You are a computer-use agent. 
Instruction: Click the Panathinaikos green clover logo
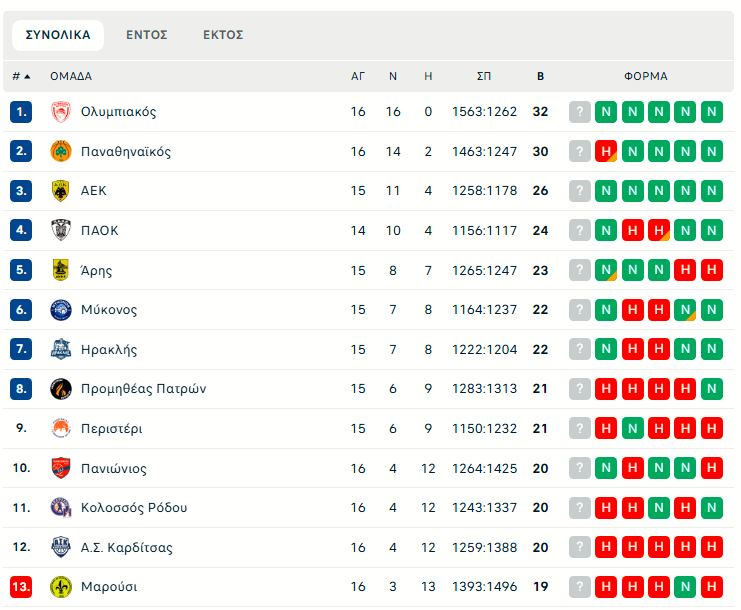coord(61,152)
